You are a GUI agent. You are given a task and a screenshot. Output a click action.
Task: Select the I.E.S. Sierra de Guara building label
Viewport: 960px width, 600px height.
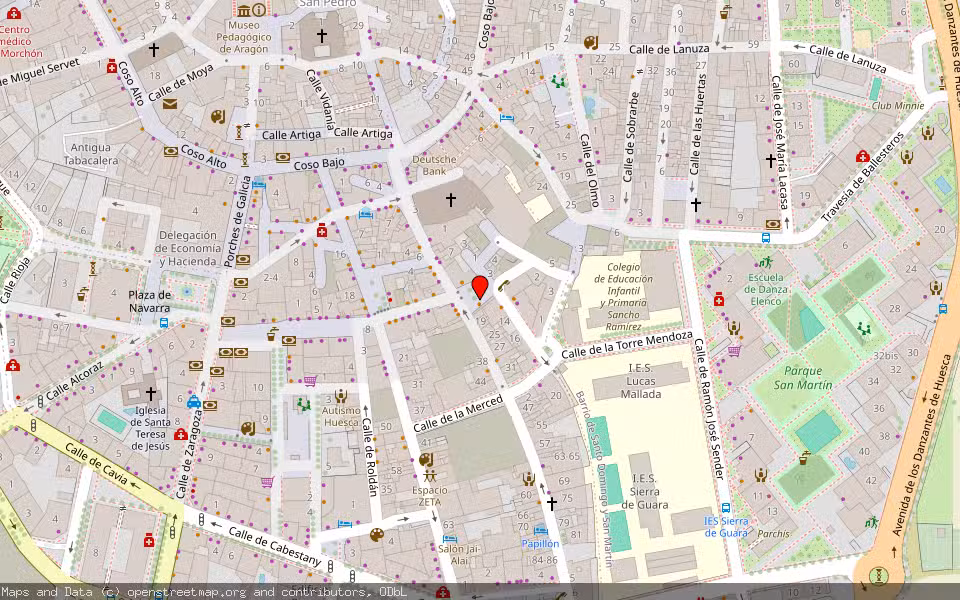(645, 492)
